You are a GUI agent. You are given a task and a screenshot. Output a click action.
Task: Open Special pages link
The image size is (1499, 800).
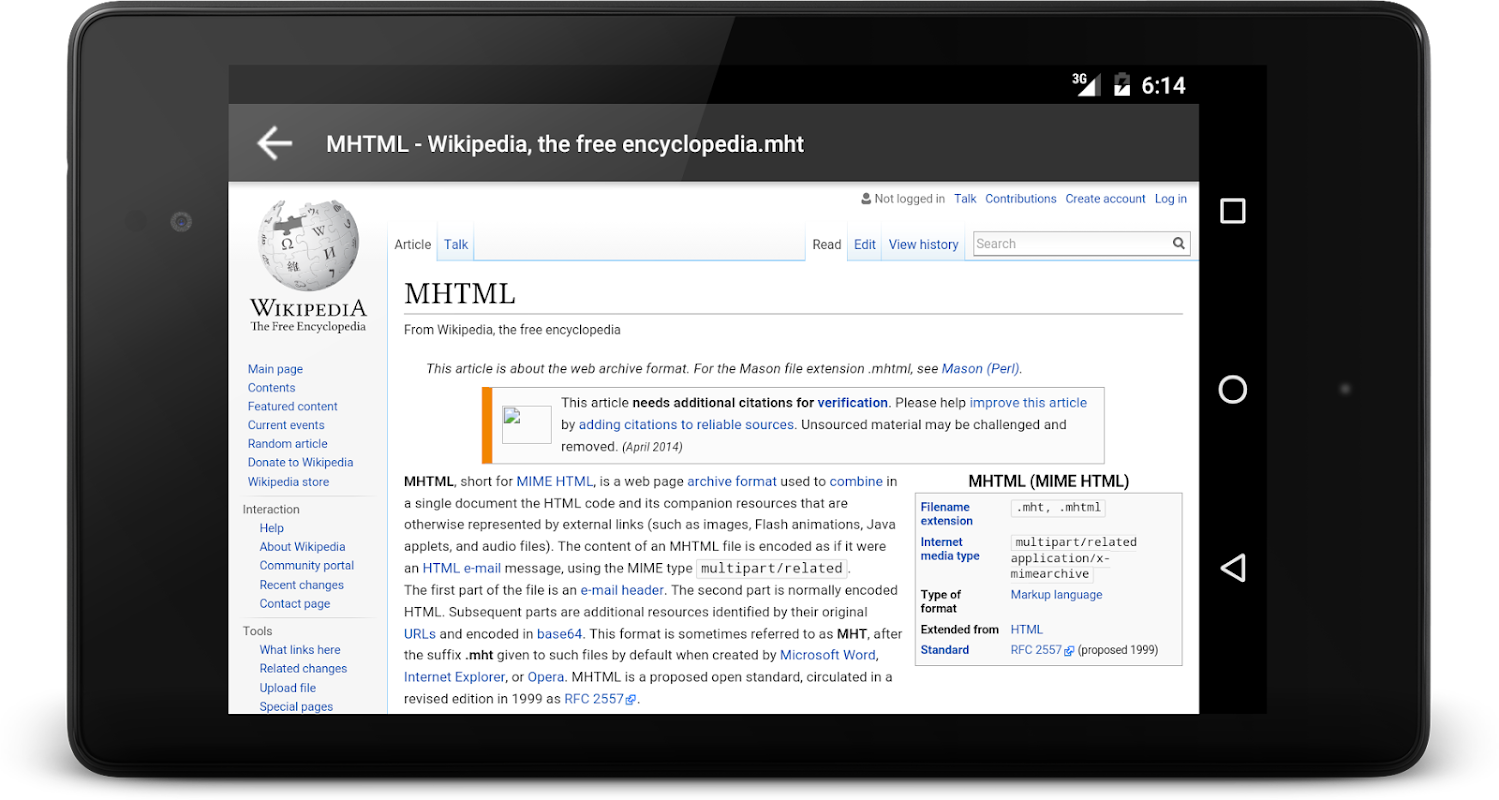click(x=297, y=707)
